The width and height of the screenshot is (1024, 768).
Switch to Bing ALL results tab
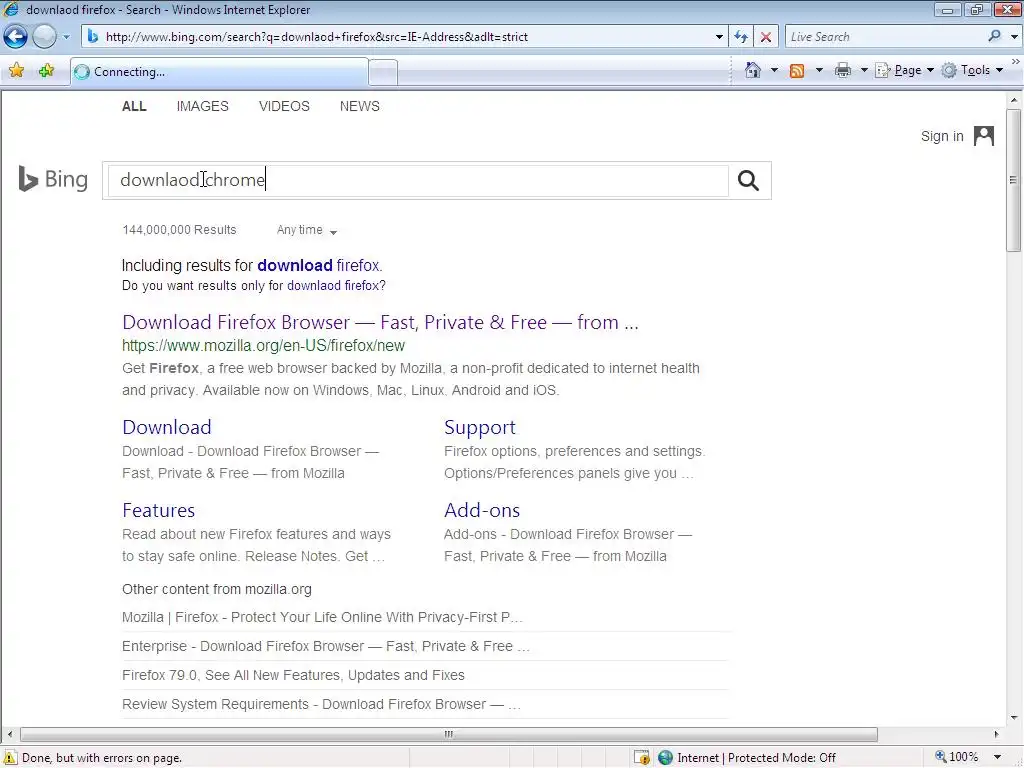tap(134, 106)
